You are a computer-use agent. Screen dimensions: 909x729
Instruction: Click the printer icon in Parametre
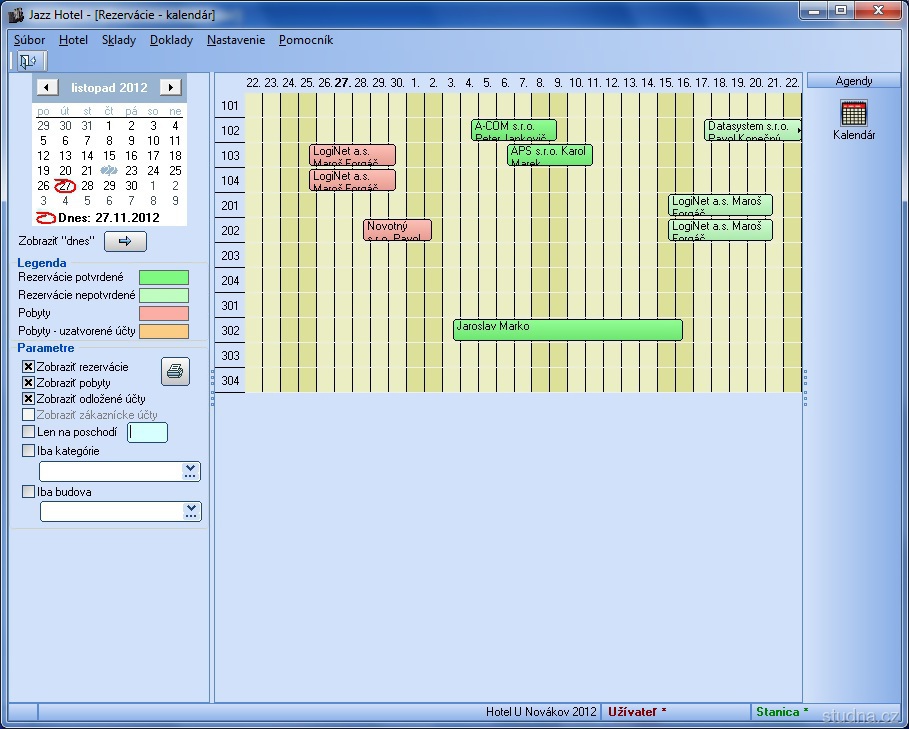point(175,372)
